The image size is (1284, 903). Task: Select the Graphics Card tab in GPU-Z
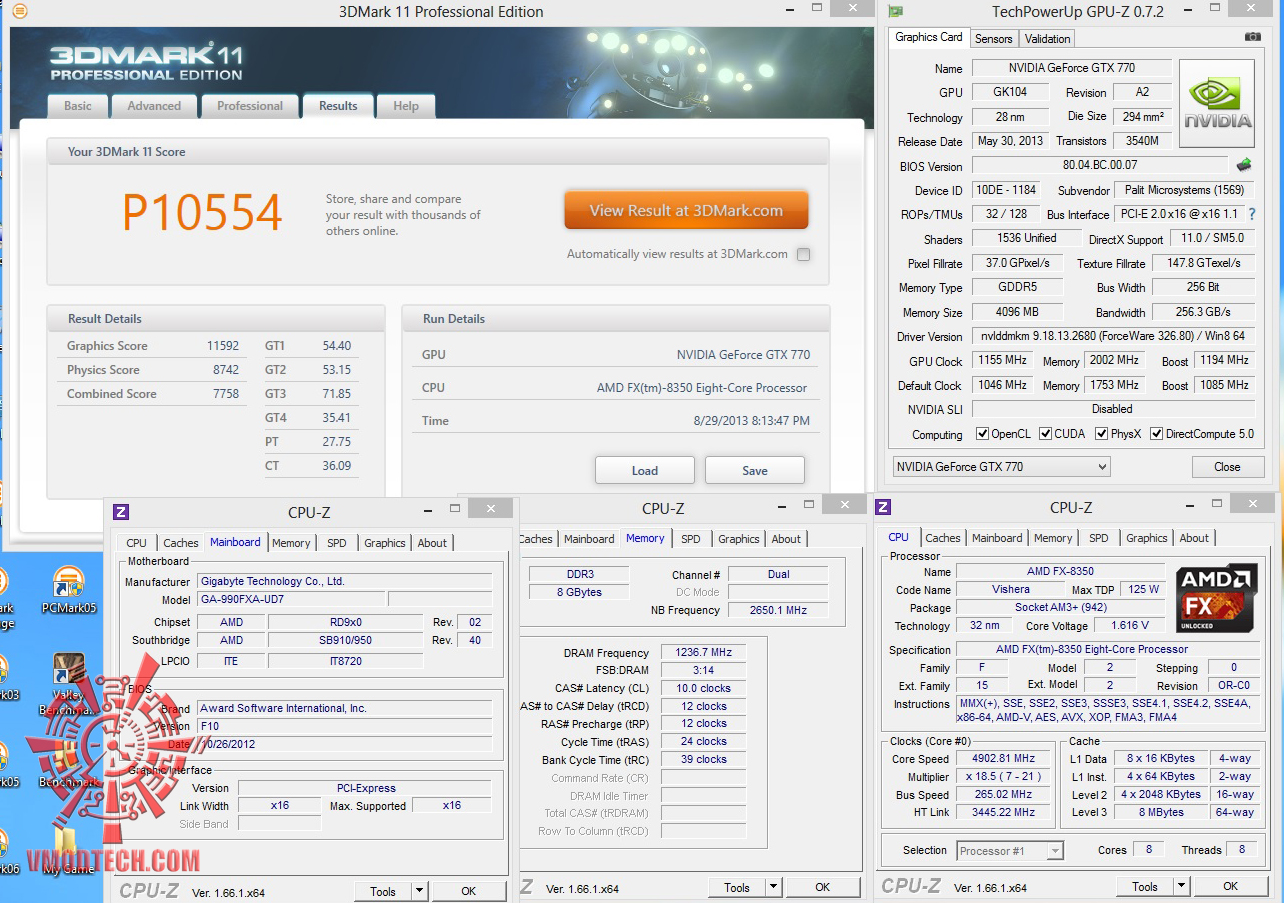coord(929,37)
